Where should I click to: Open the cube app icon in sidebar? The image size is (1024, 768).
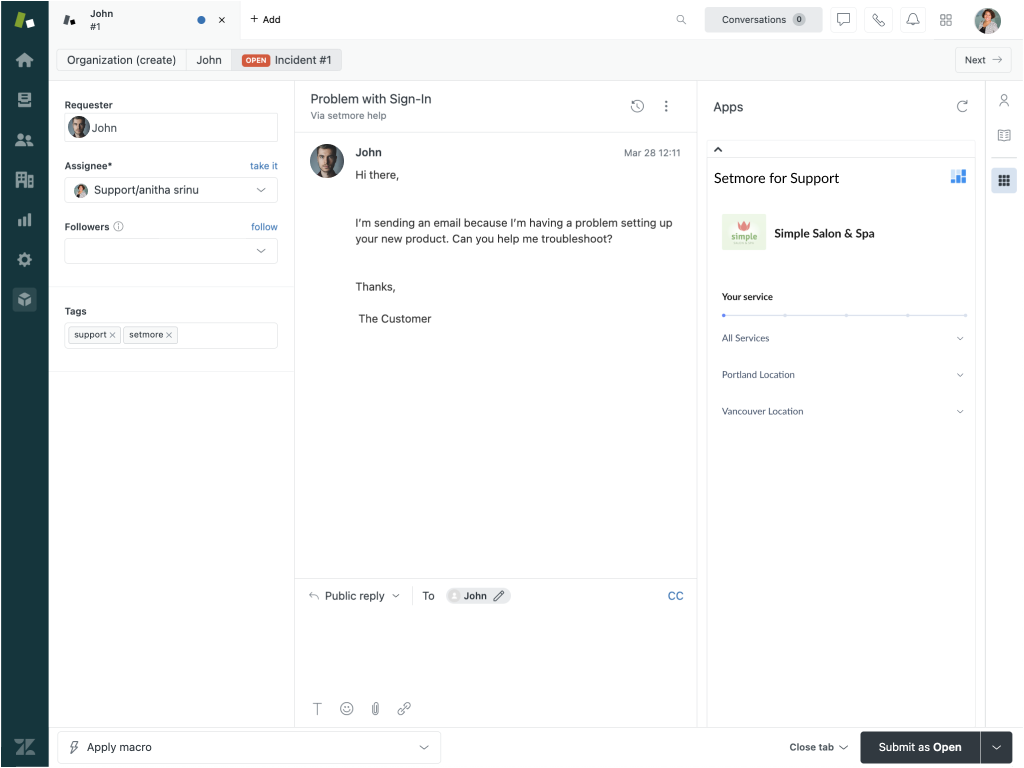[x=24, y=300]
